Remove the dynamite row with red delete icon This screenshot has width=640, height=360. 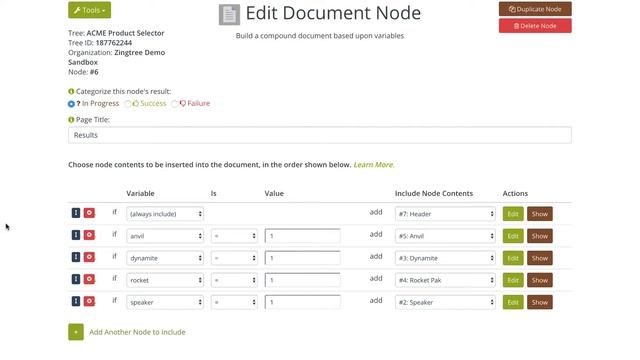(x=89, y=257)
